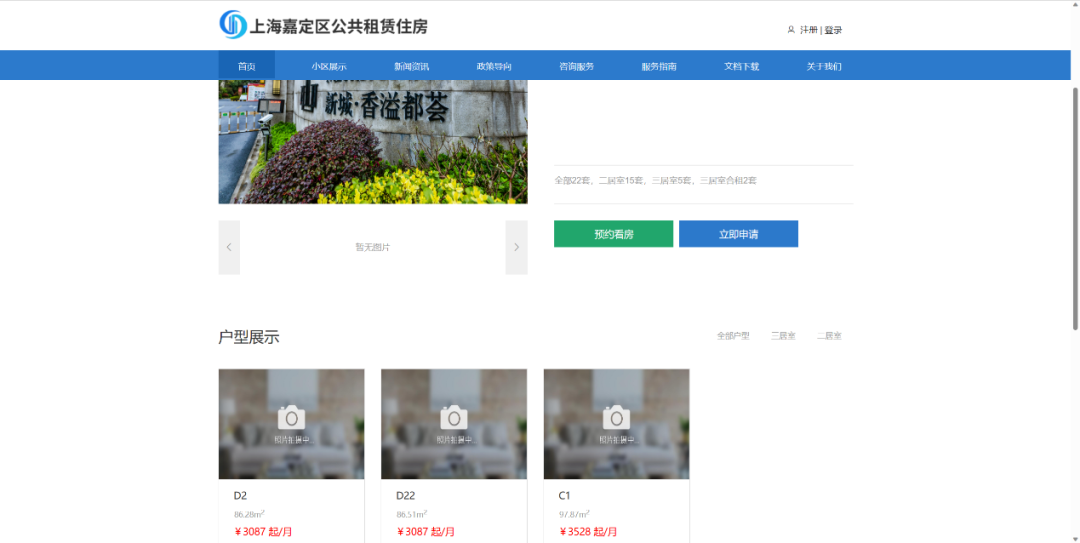
Task: Filter floor plans by 全部户型
Action: tap(733, 336)
